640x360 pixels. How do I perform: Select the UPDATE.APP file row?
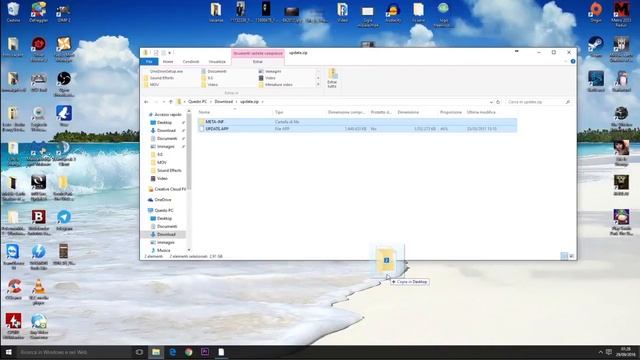click(x=357, y=129)
